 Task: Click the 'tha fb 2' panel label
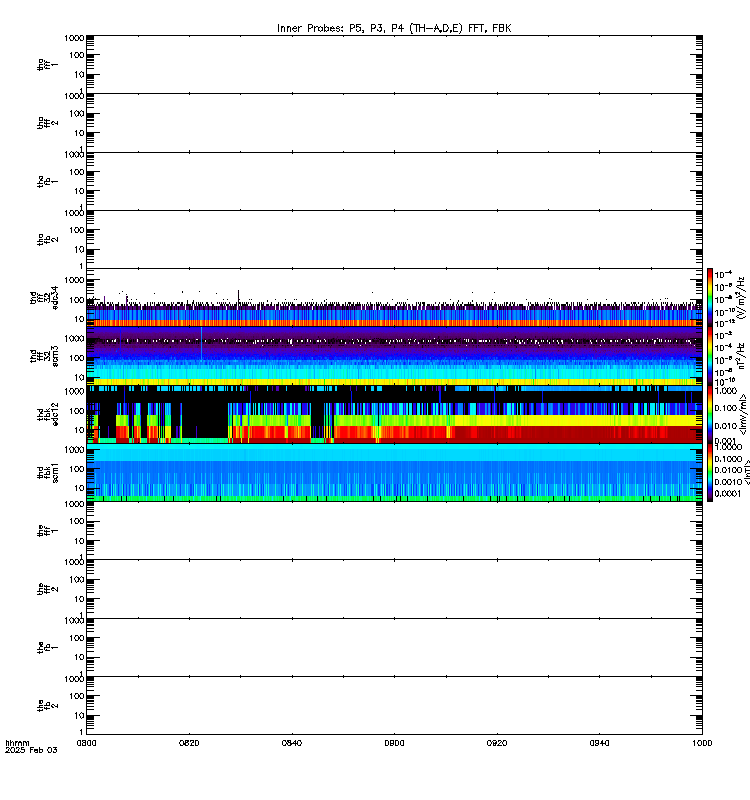click(x=47, y=239)
